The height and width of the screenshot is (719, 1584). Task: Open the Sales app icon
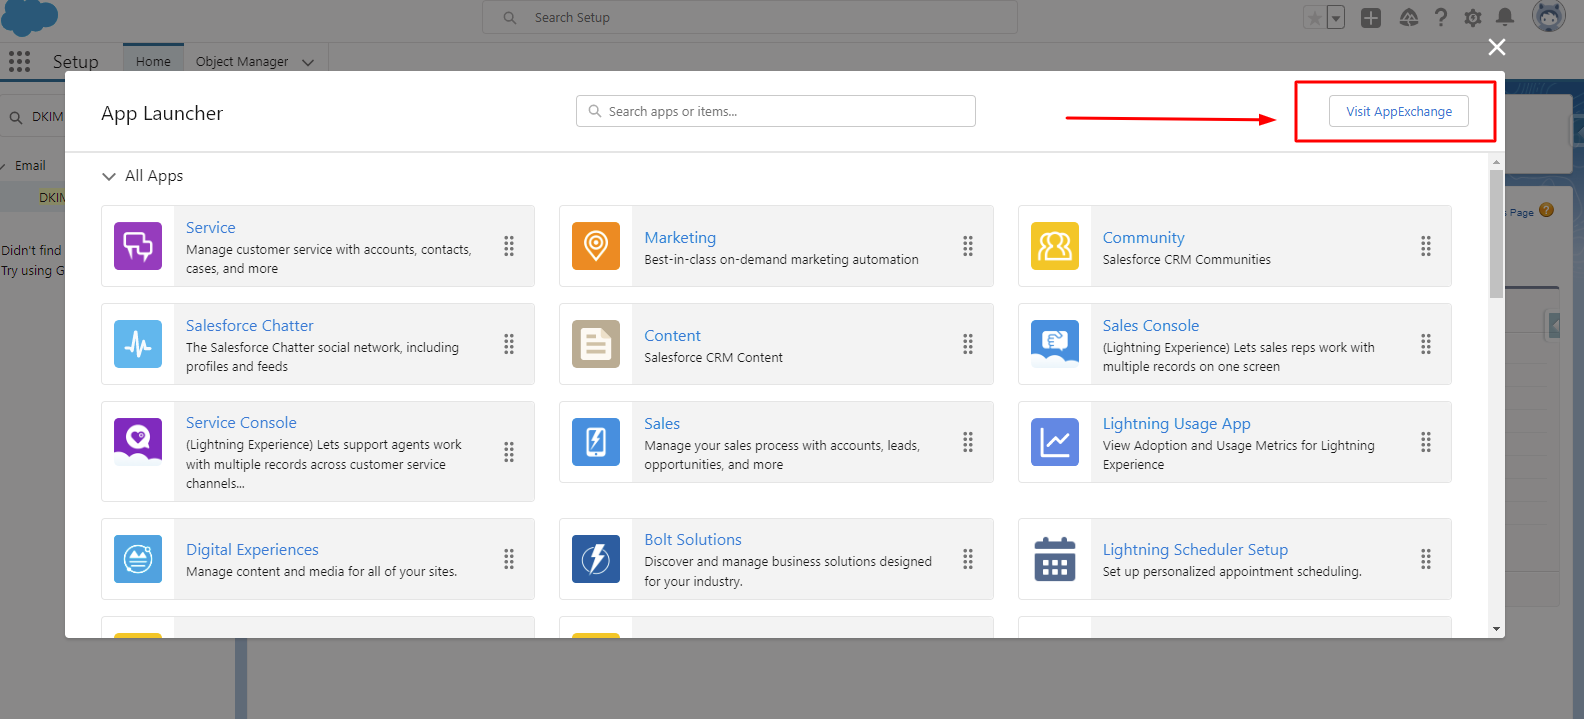point(596,442)
